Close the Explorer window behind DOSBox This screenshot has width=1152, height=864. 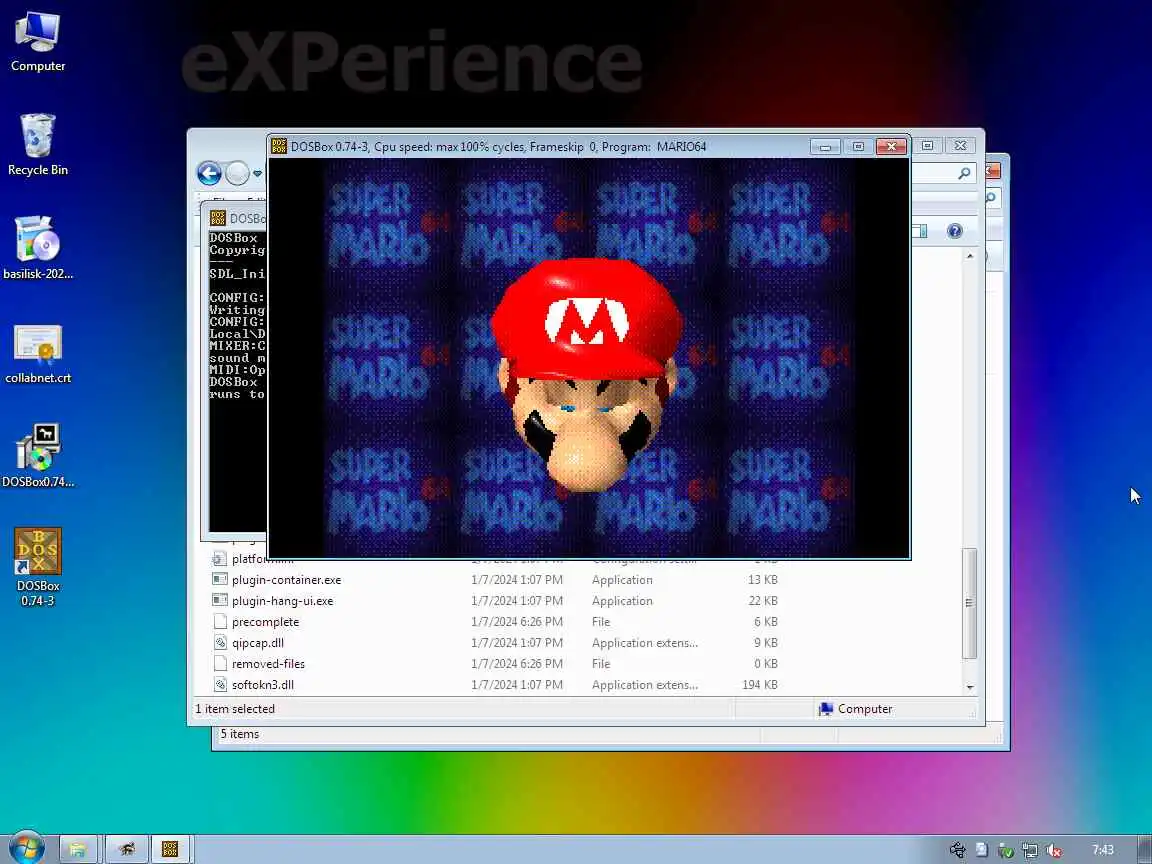[x=960, y=145]
